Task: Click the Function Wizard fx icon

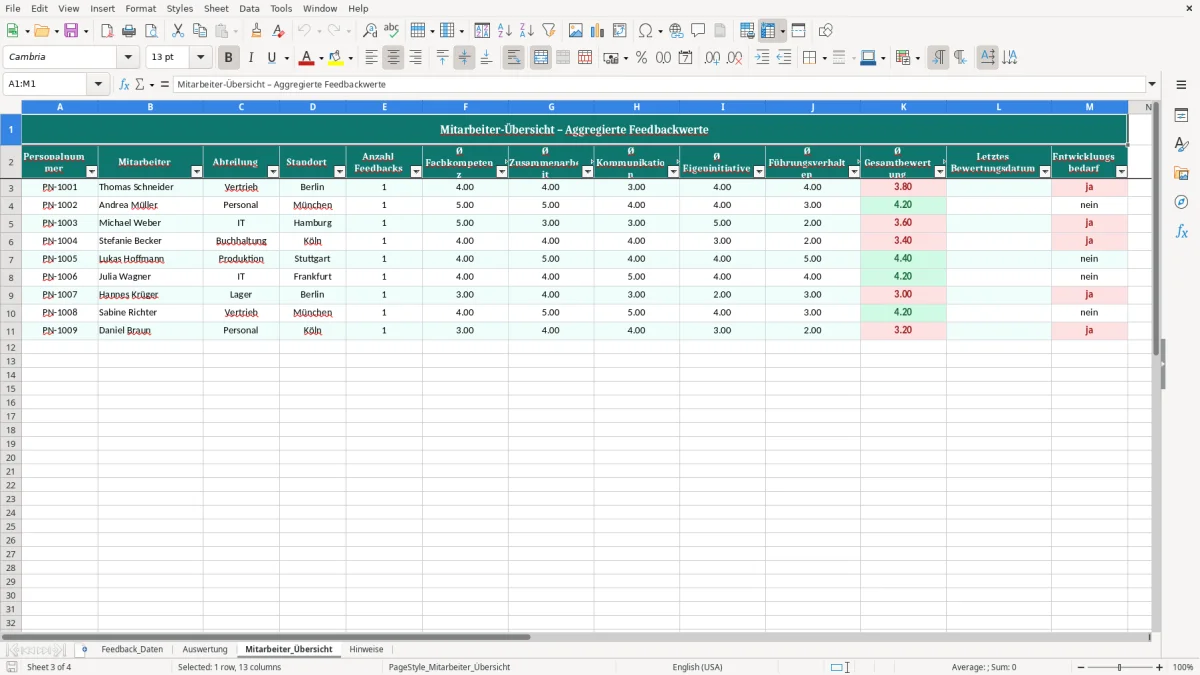Action: [124, 85]
